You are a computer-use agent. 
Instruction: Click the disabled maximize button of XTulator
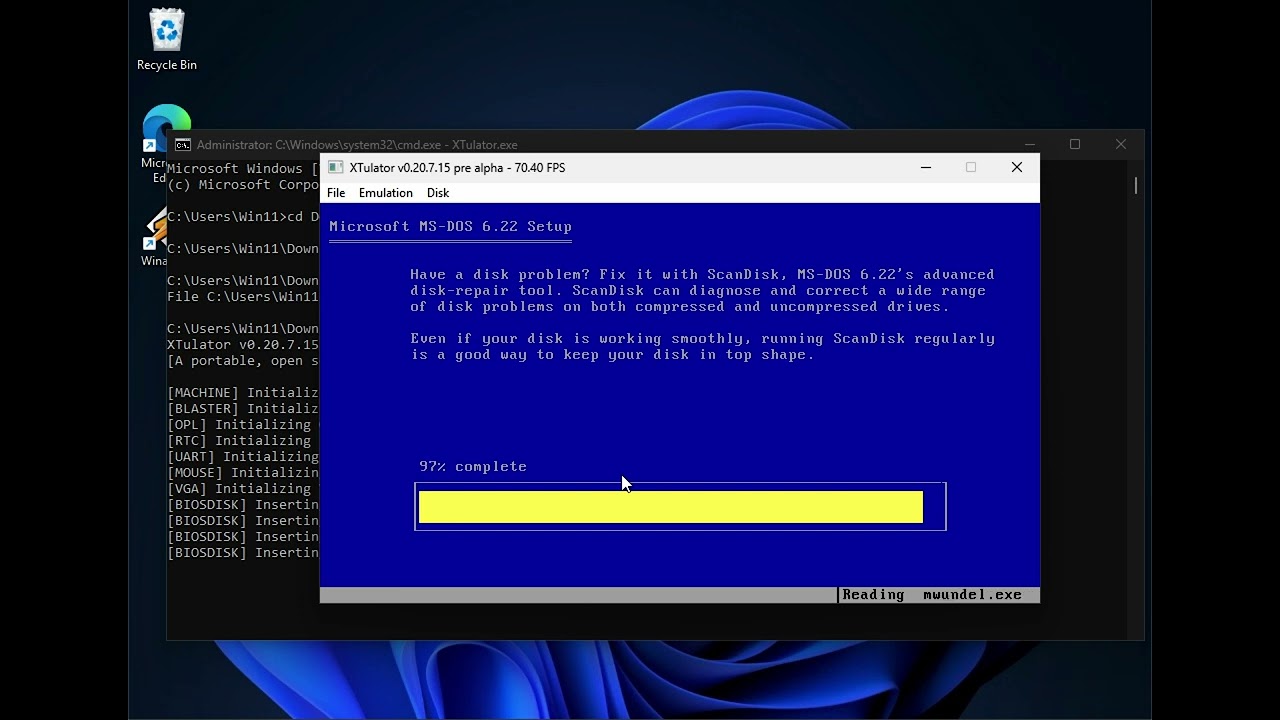pos(971,167)
